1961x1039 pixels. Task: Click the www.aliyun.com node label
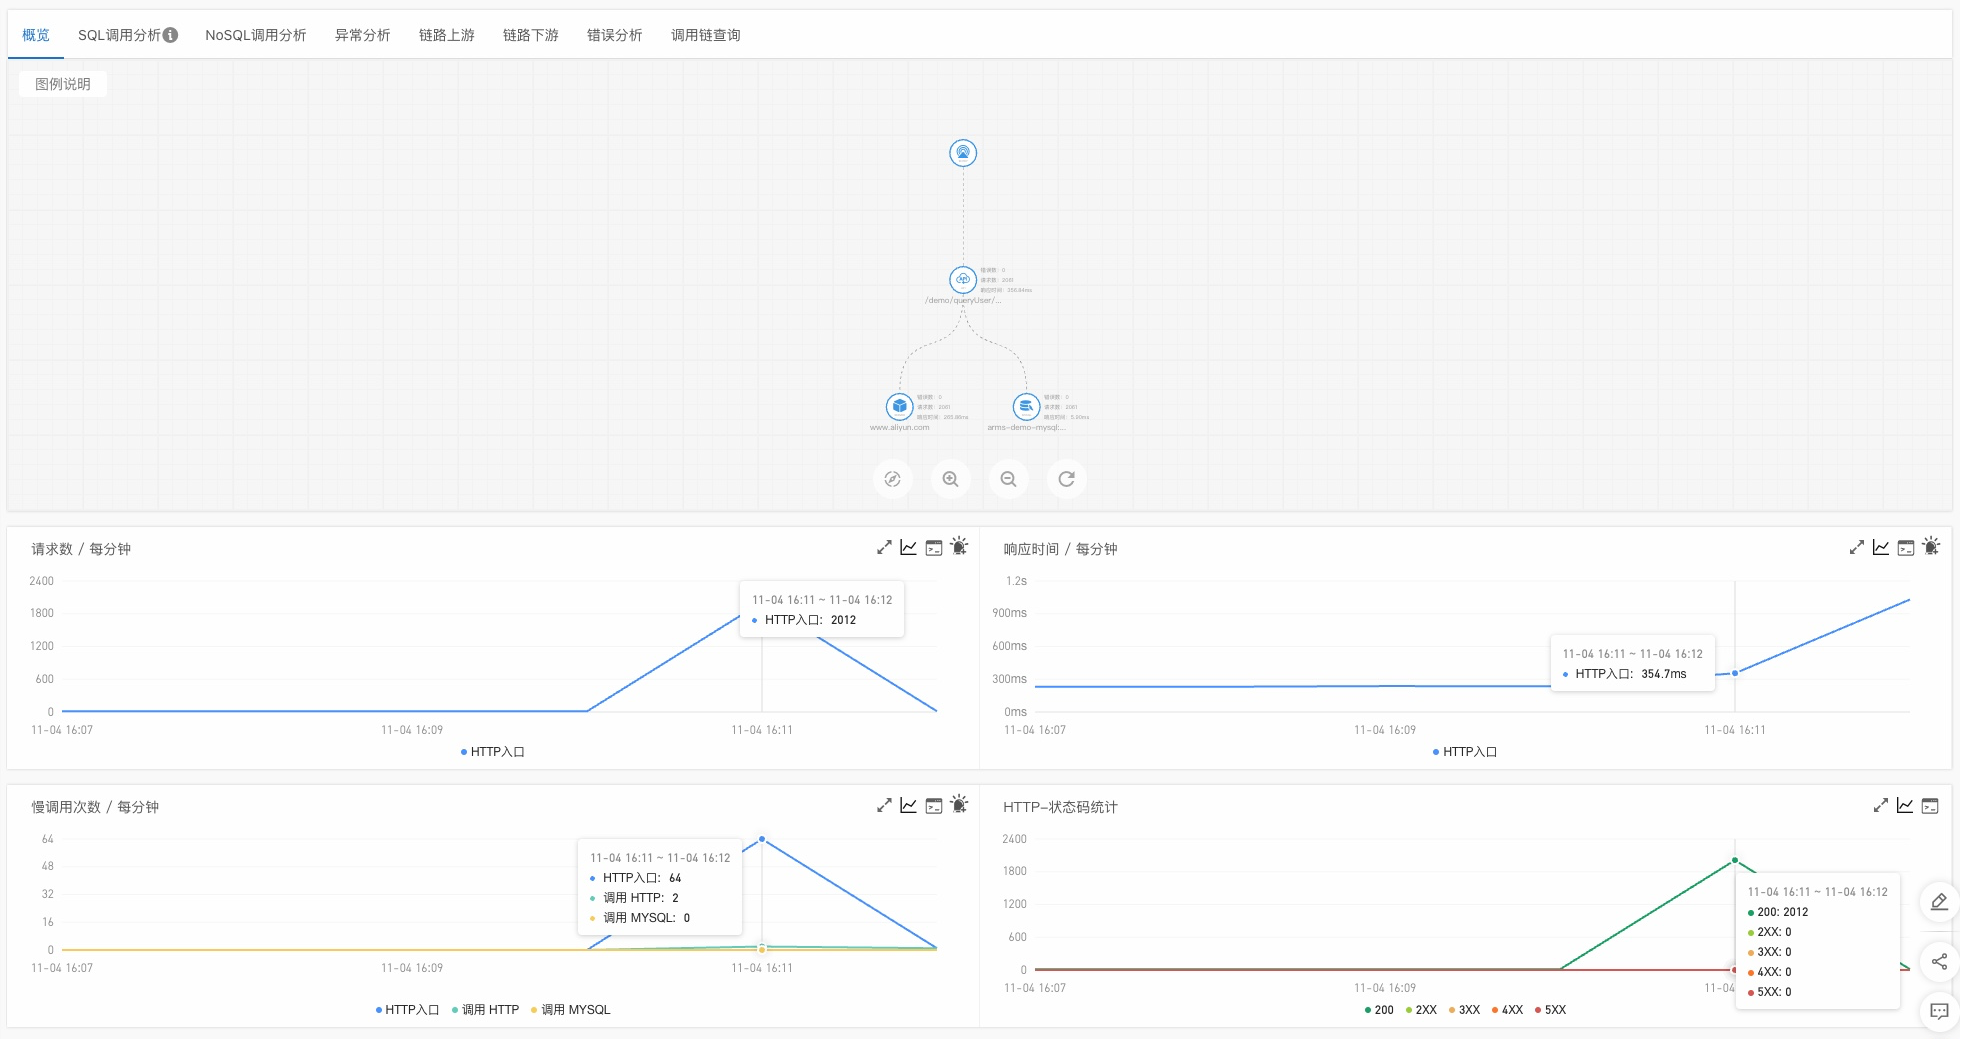(x=899, y=427)
